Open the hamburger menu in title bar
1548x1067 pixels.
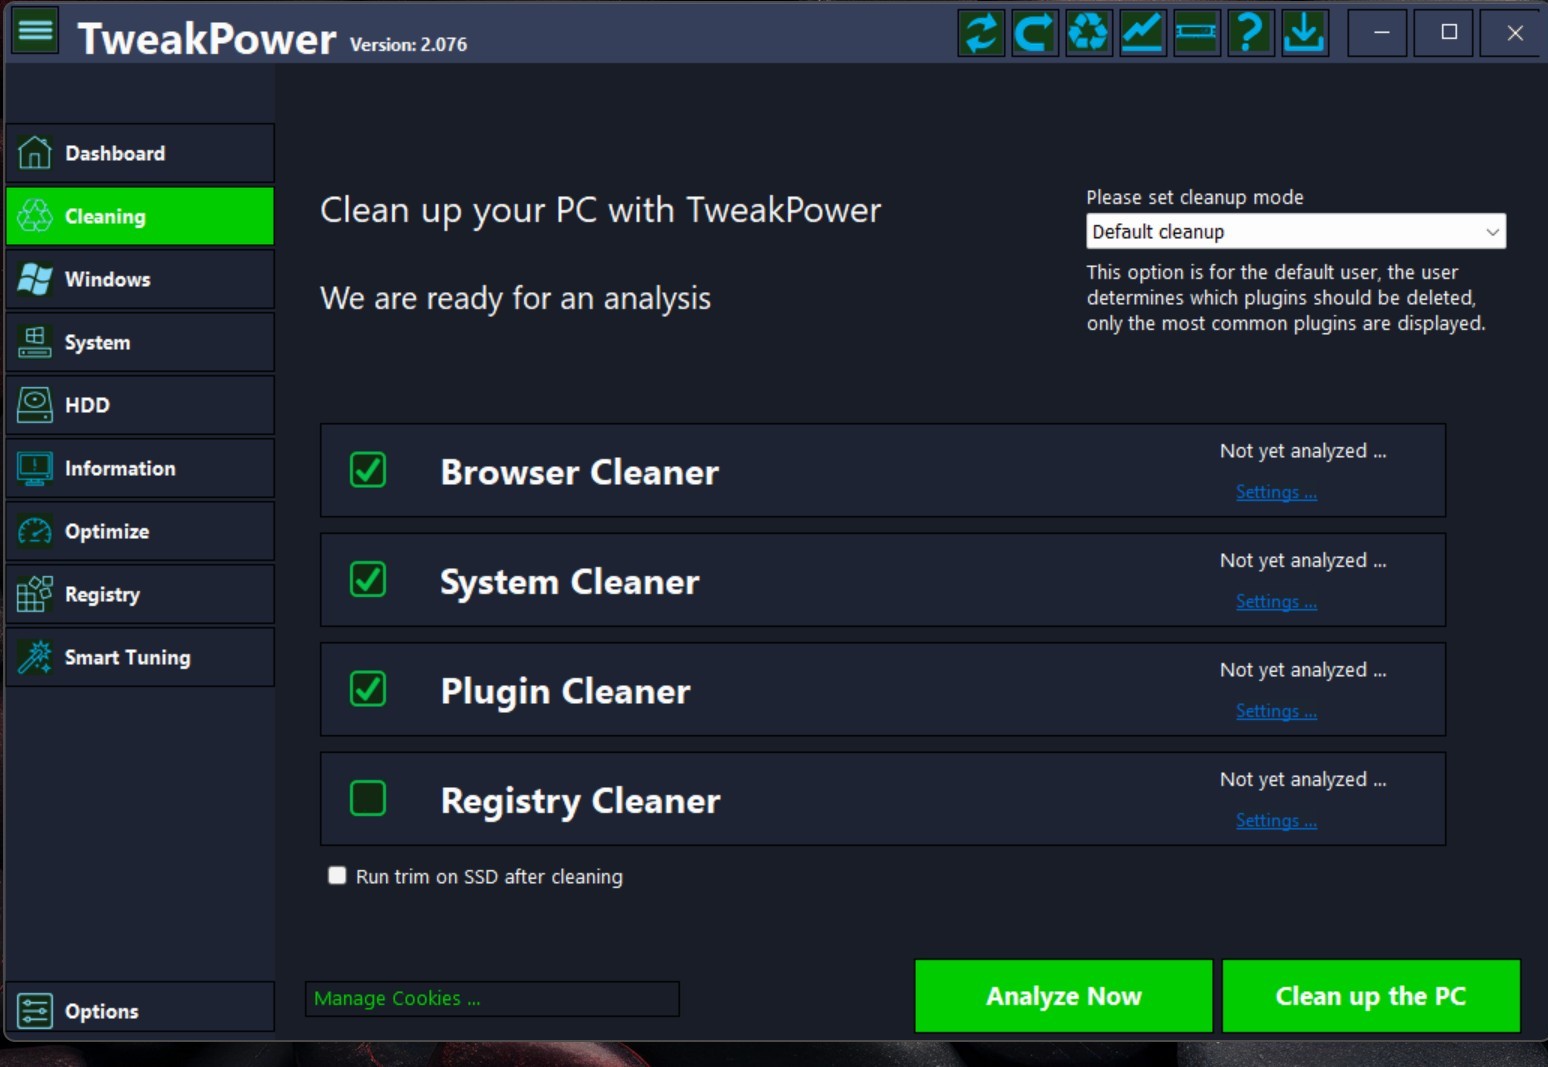click(x=35, y=32)
